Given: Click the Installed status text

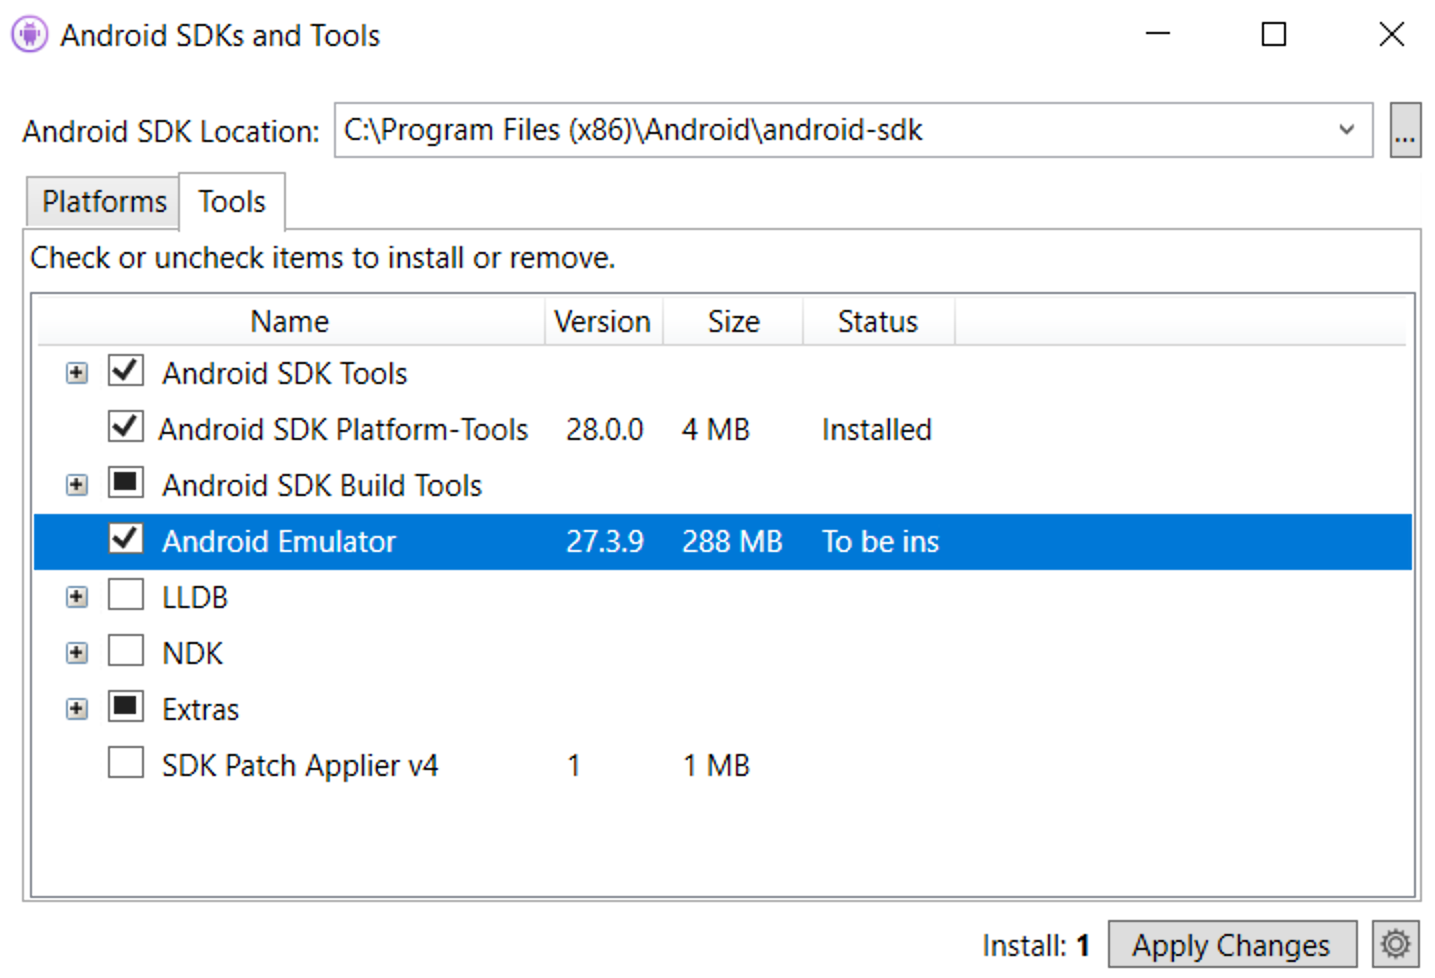Looking at the screenshot, I should pos(877,429).
